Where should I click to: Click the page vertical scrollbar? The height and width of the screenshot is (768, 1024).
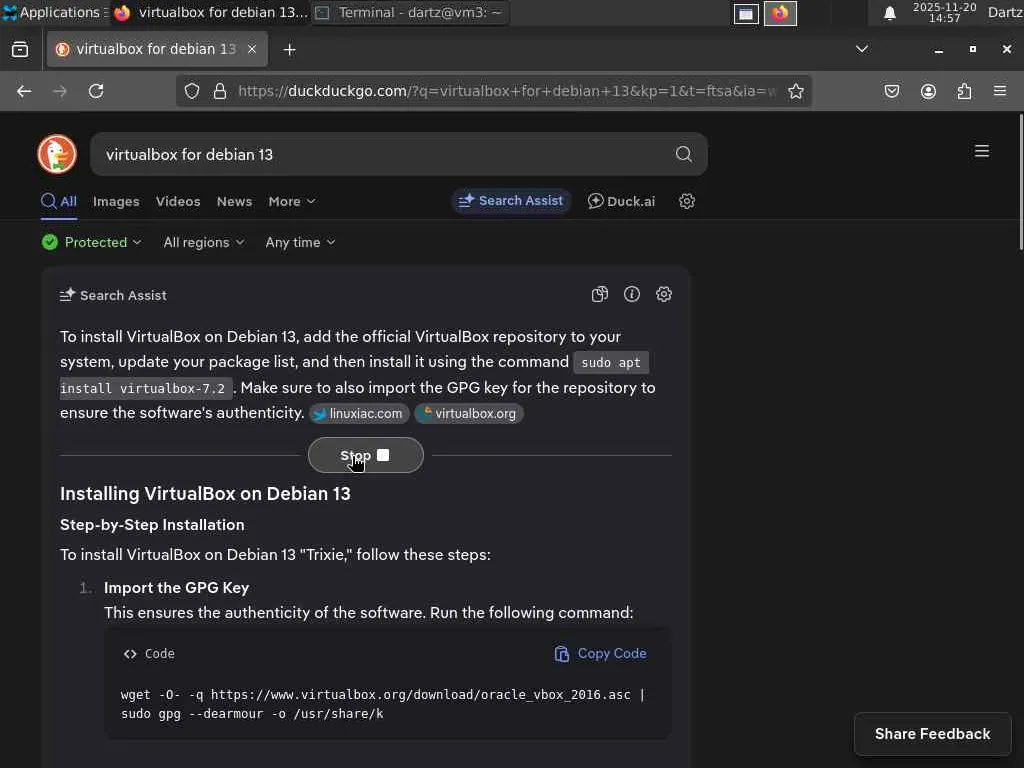click(1021, 182)
